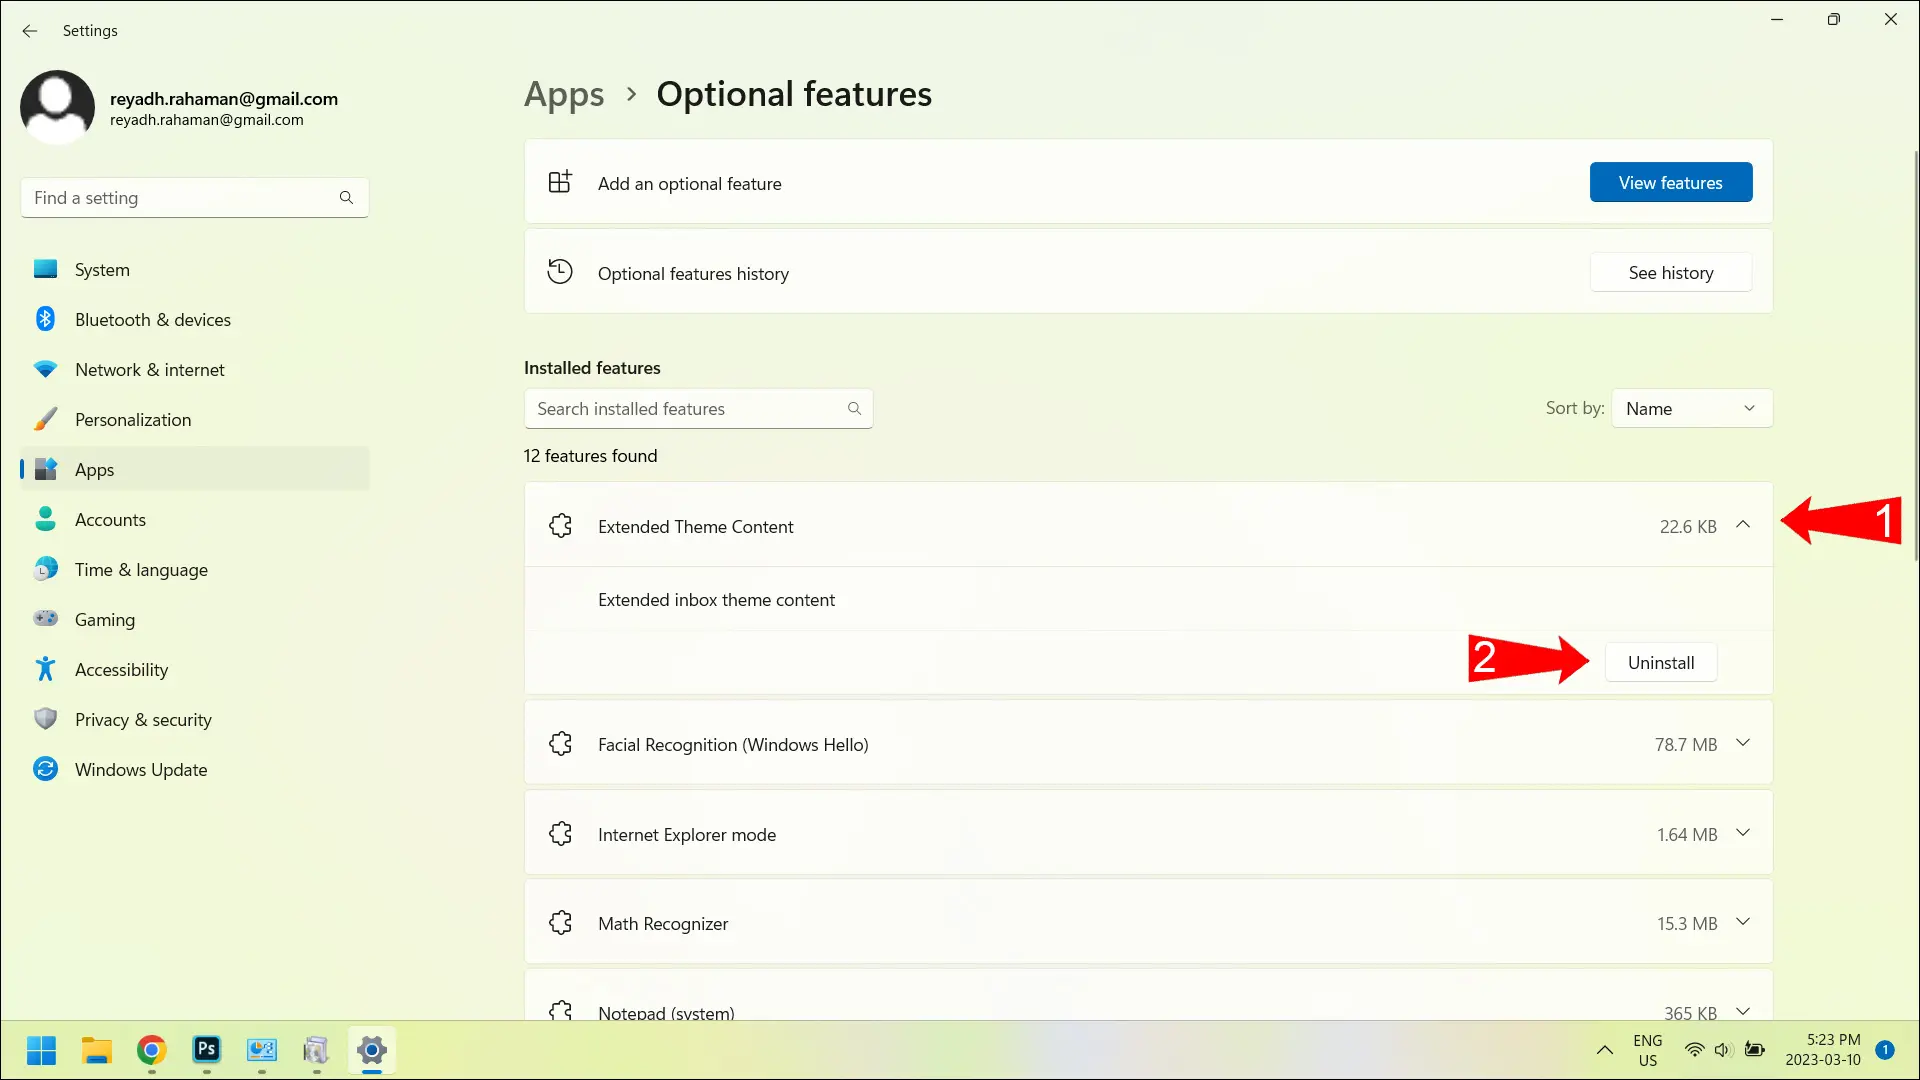1920x1080 pixels.
Task: Click the Settings gear in taskbar
Action: tap(371, 1050)
